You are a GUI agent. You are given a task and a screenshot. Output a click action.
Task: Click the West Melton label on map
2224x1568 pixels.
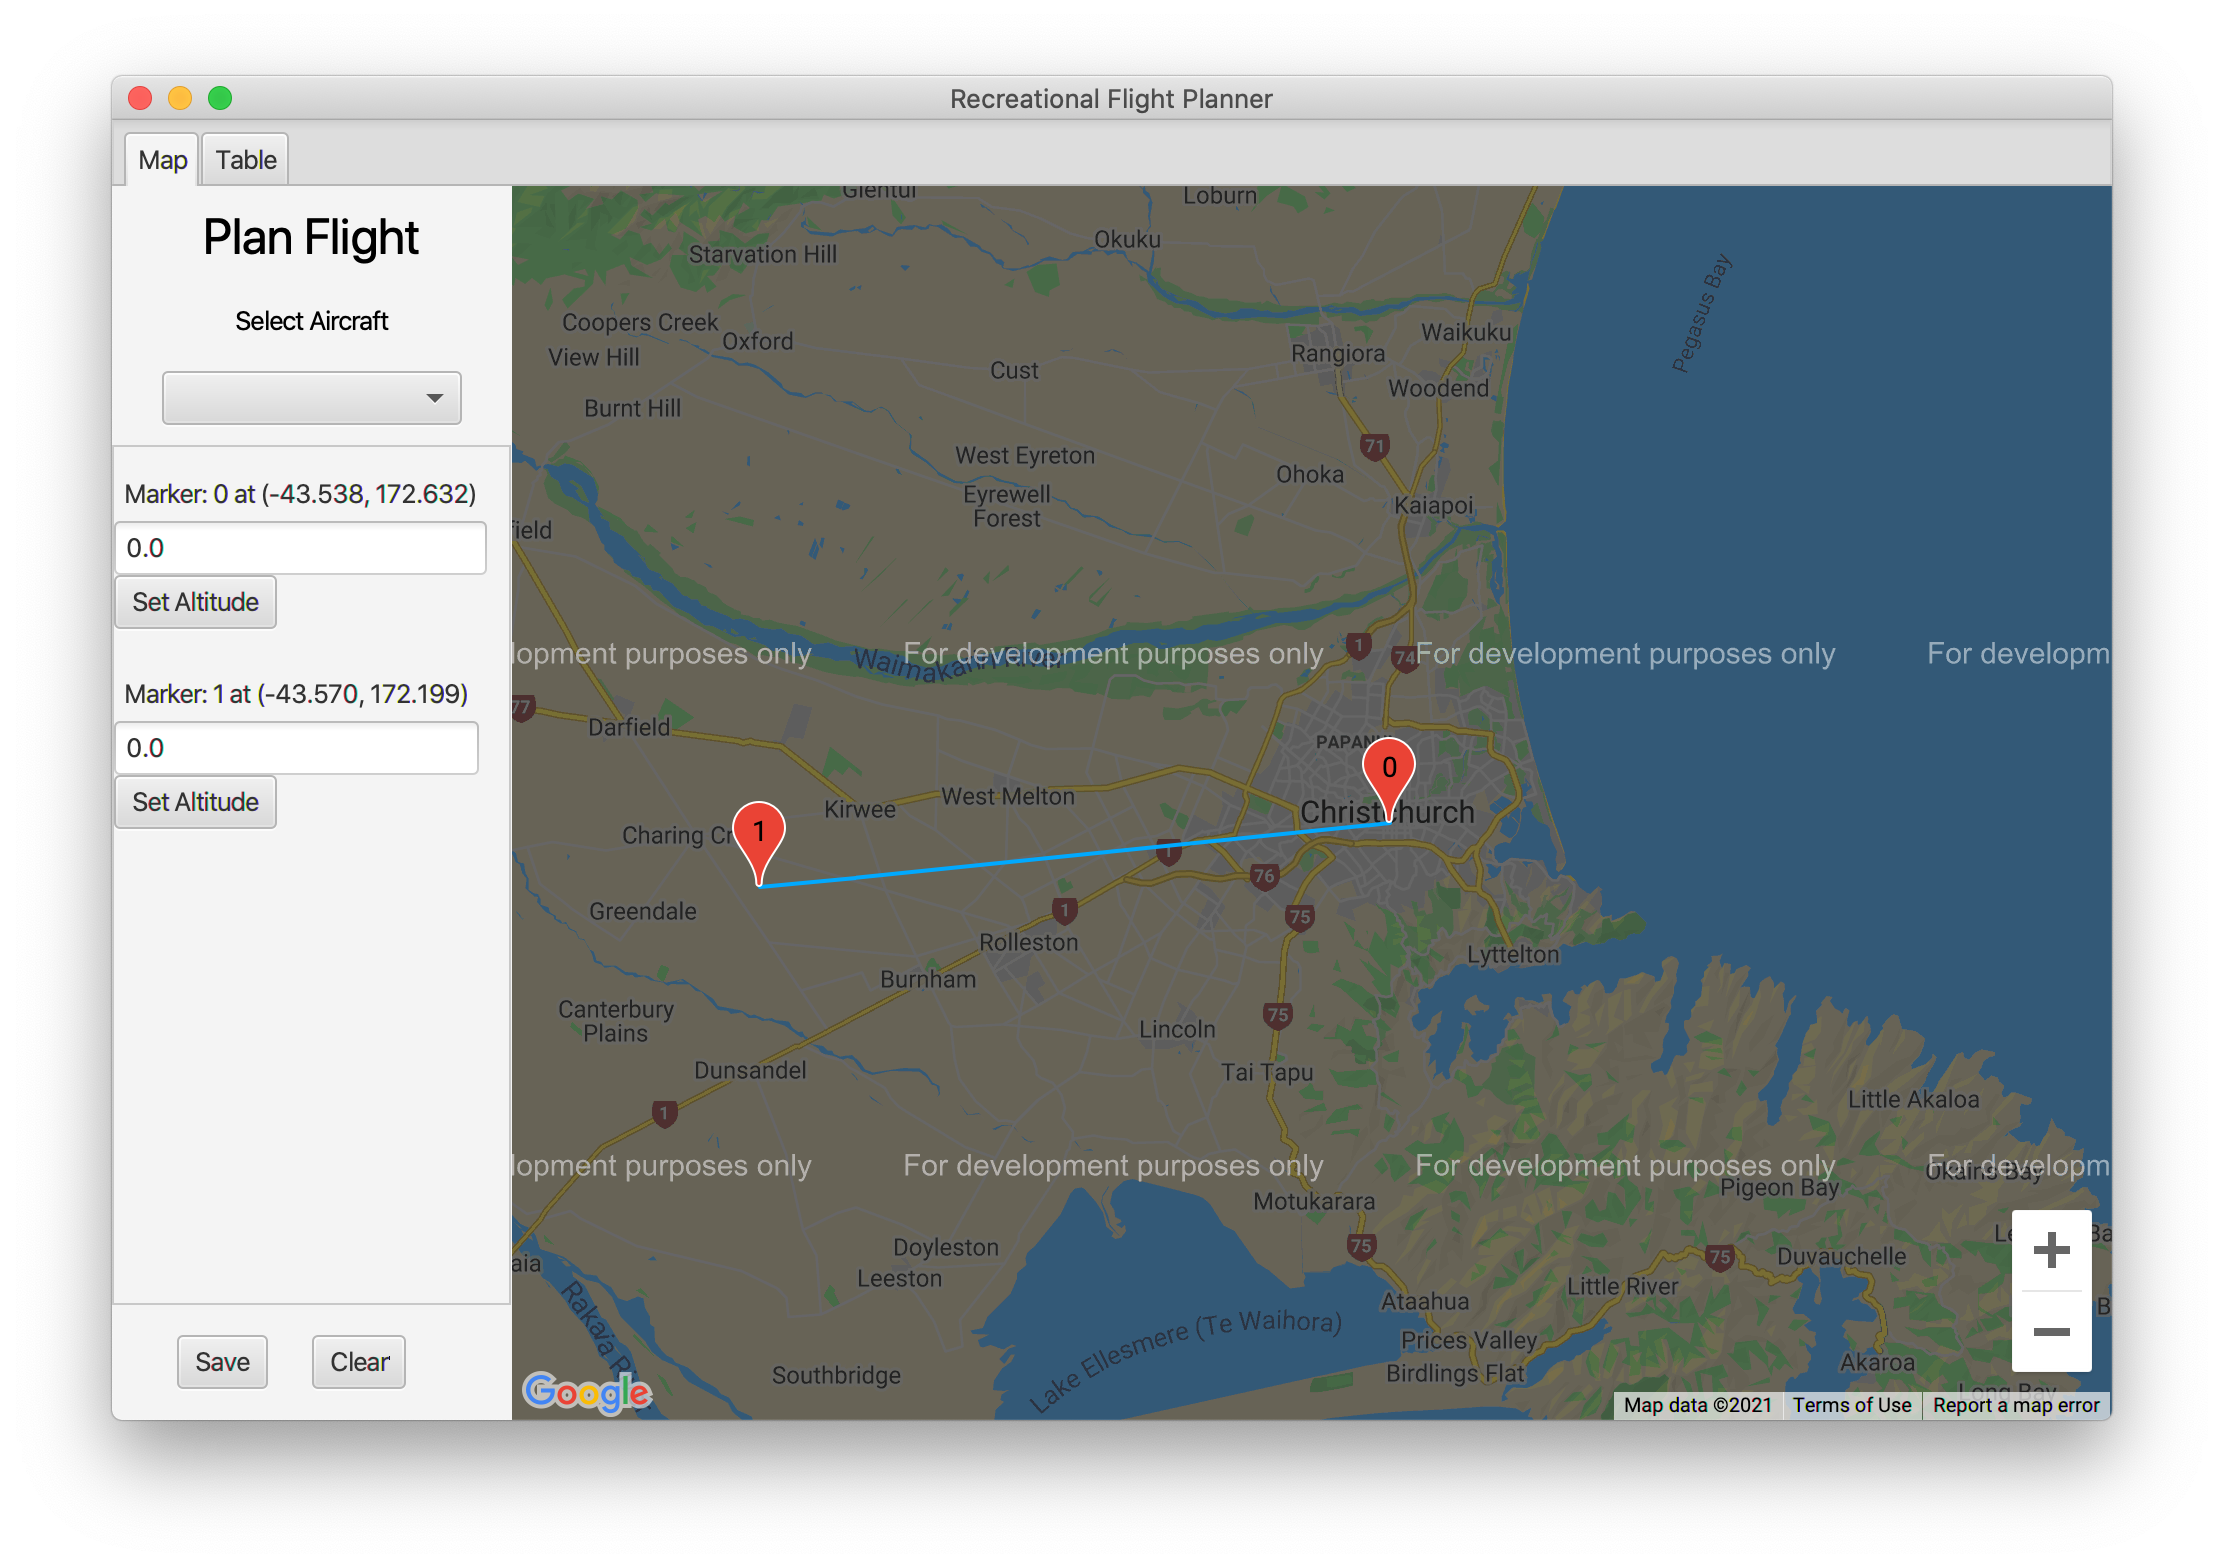point(1007,796)
